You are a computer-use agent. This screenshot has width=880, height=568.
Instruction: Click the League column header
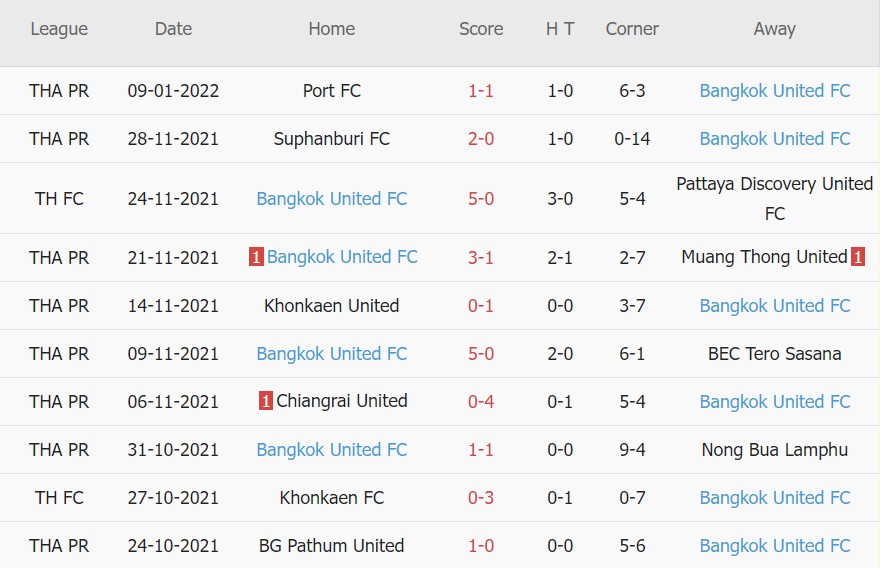tap(59, 29)
